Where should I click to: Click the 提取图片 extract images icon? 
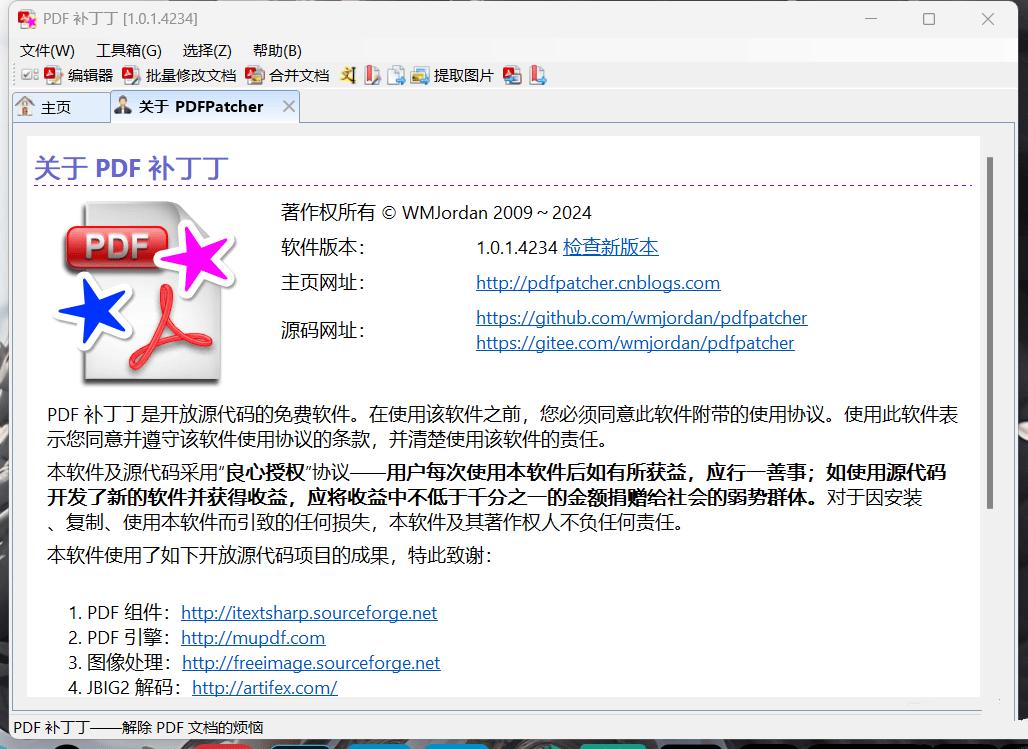click(420, 75)
